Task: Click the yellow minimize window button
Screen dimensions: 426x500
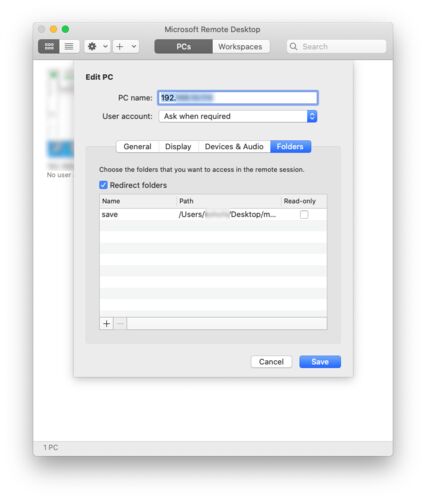Action: tap(53, 29)
